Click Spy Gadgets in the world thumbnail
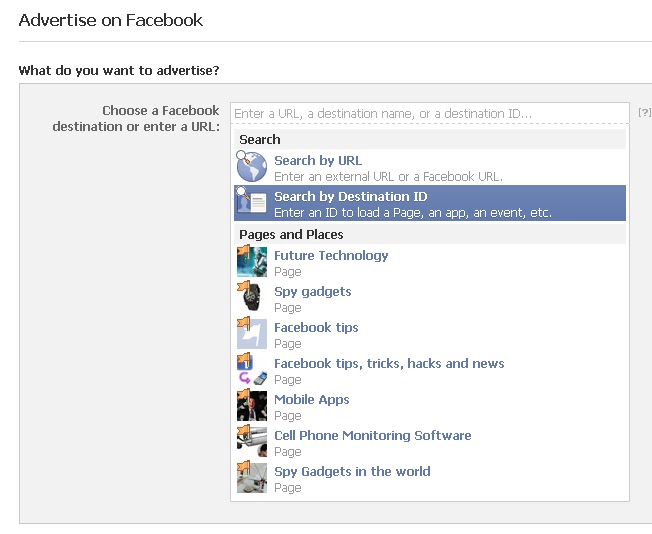This screenshot has height=534, width=652. (252, 477)
